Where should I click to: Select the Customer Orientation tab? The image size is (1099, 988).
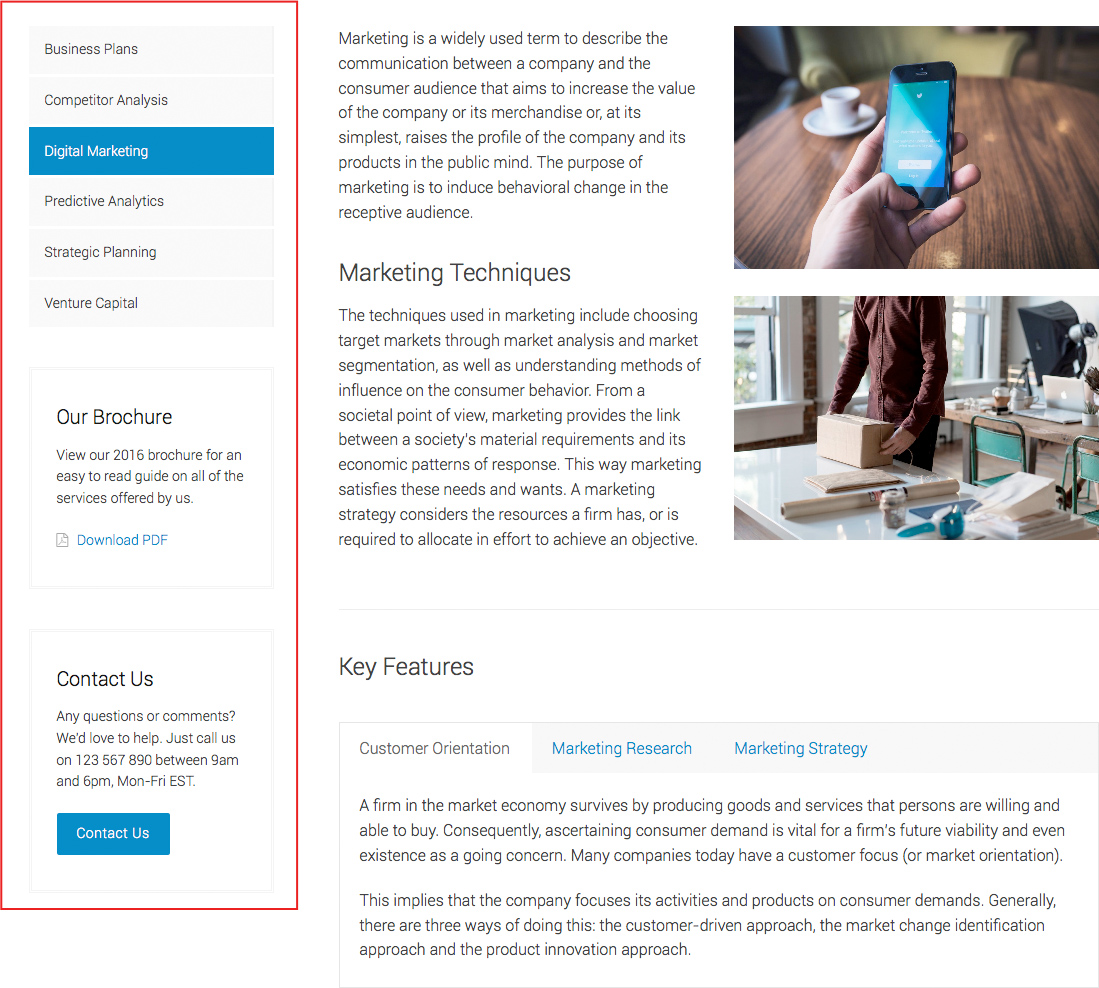click(435, 748)
